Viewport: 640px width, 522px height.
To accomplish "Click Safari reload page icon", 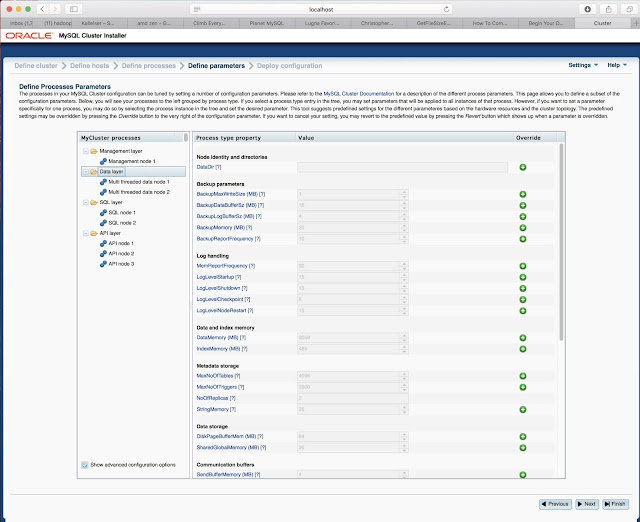I will (446, 9).
